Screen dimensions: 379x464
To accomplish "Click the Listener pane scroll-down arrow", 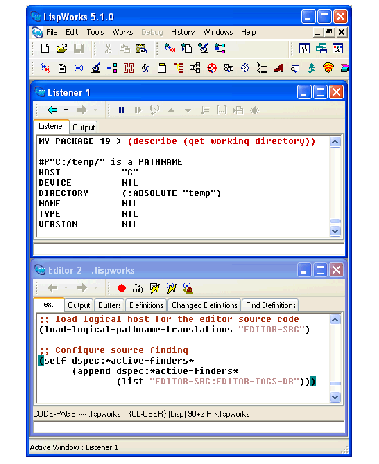I will pyautogui.click(x=335, y=231).
